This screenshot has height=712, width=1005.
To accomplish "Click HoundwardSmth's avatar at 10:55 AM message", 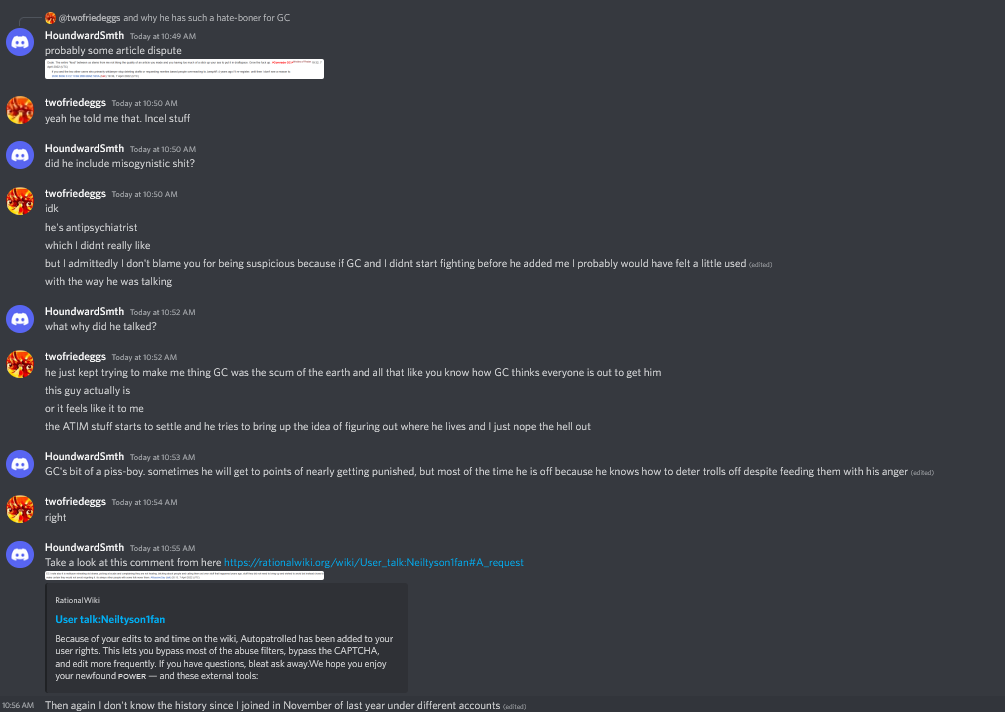I will coord(20,554).
